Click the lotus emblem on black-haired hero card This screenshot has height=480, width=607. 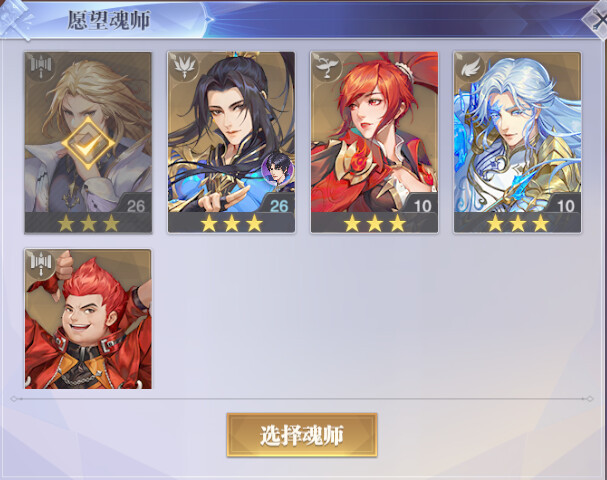[x=184, y=67]
